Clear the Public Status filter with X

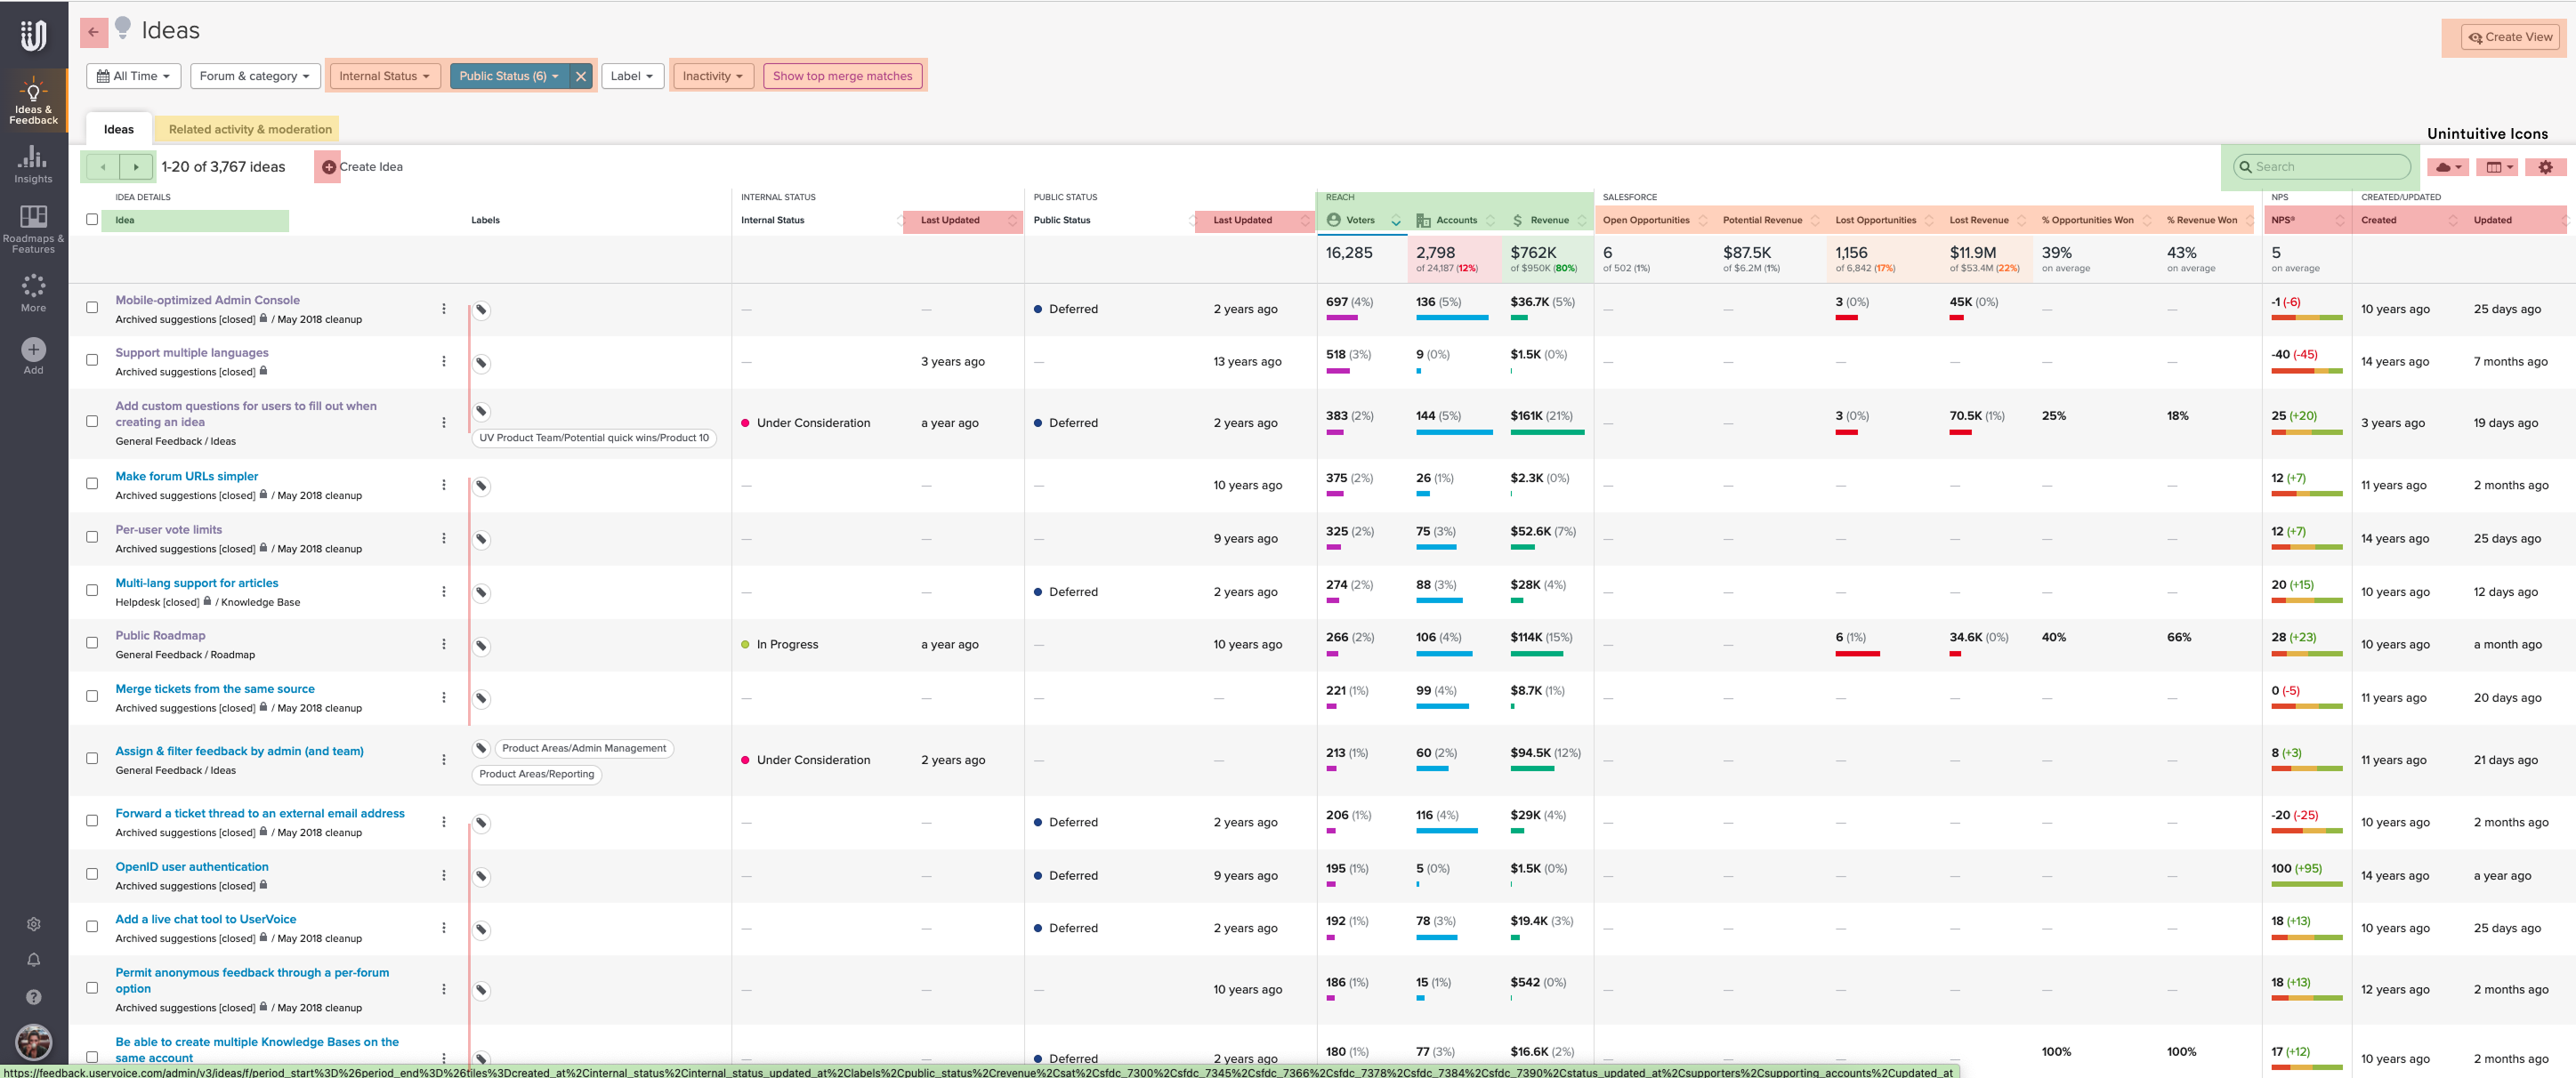581,76
